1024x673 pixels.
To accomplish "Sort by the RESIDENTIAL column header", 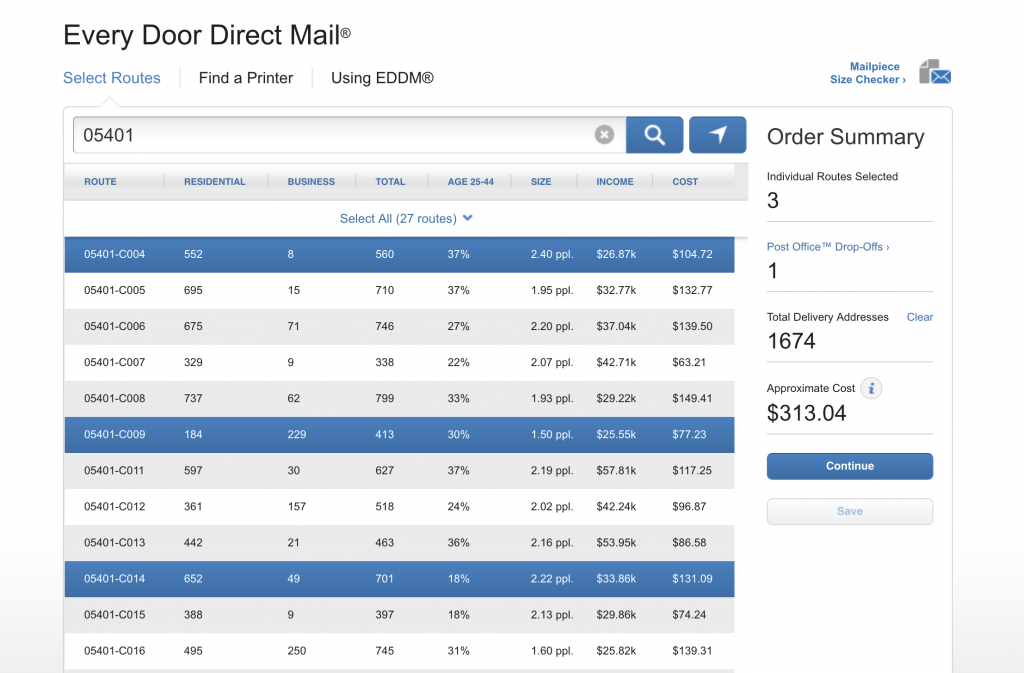I will (x=215, y=181).
